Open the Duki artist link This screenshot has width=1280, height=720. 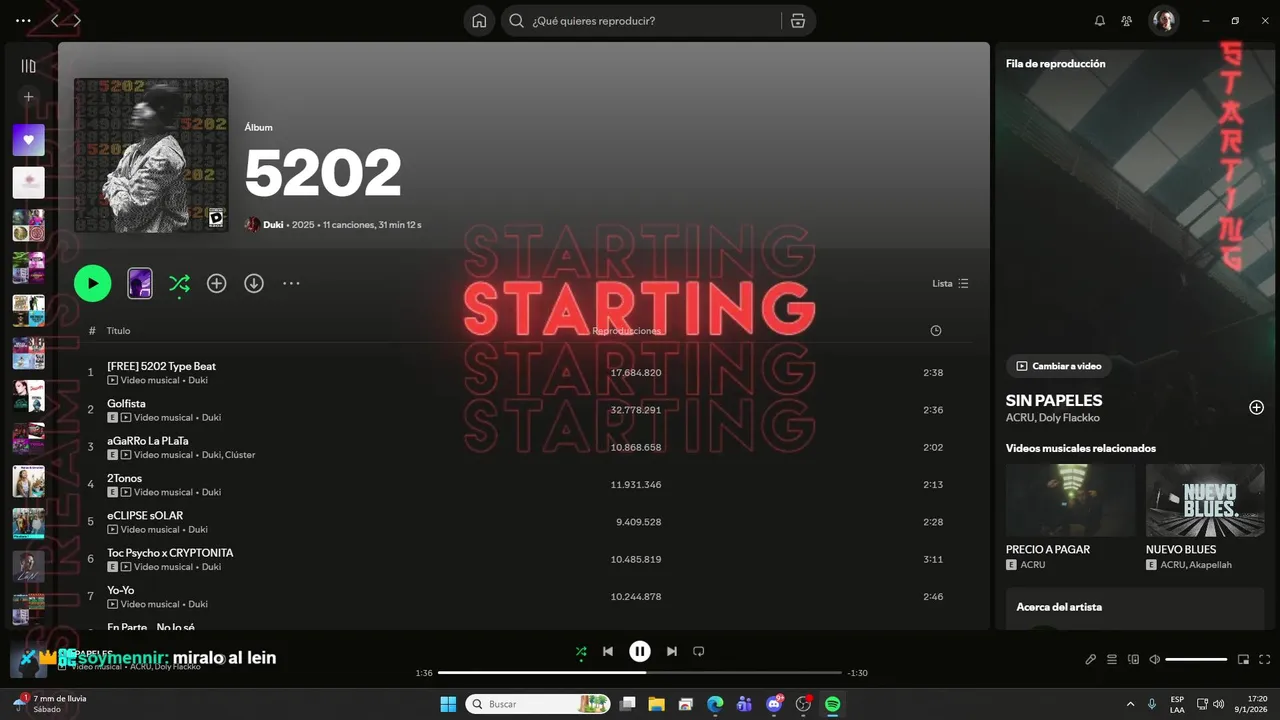[x=273, y=225]
